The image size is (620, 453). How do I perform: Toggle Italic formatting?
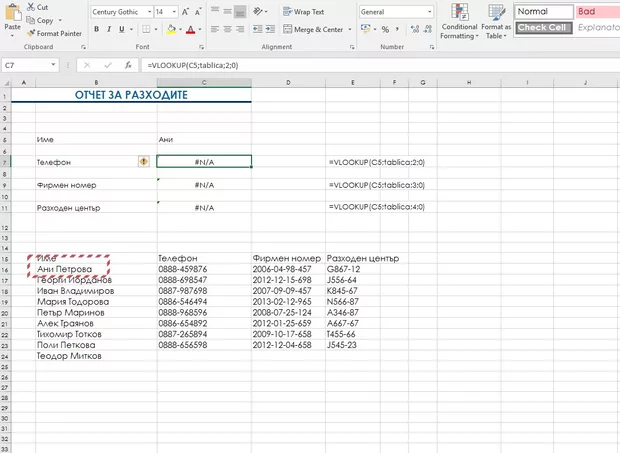(109, 29)
